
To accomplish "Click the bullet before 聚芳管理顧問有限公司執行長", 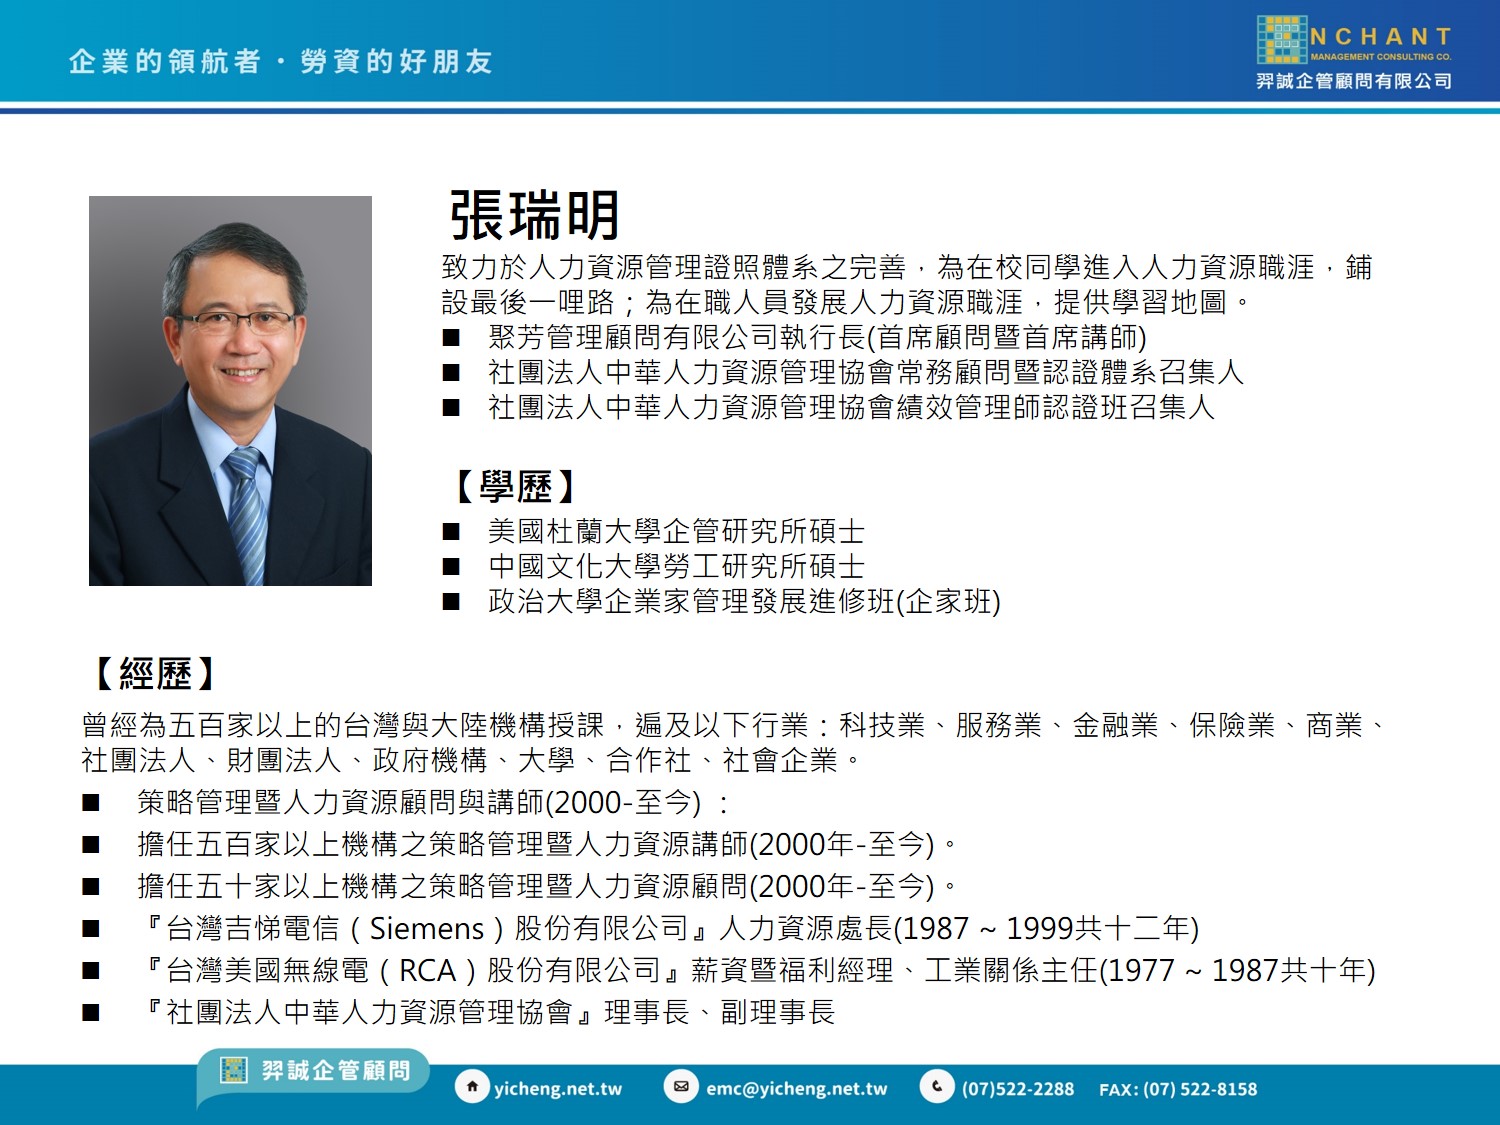I will click(x=451, y=338).
